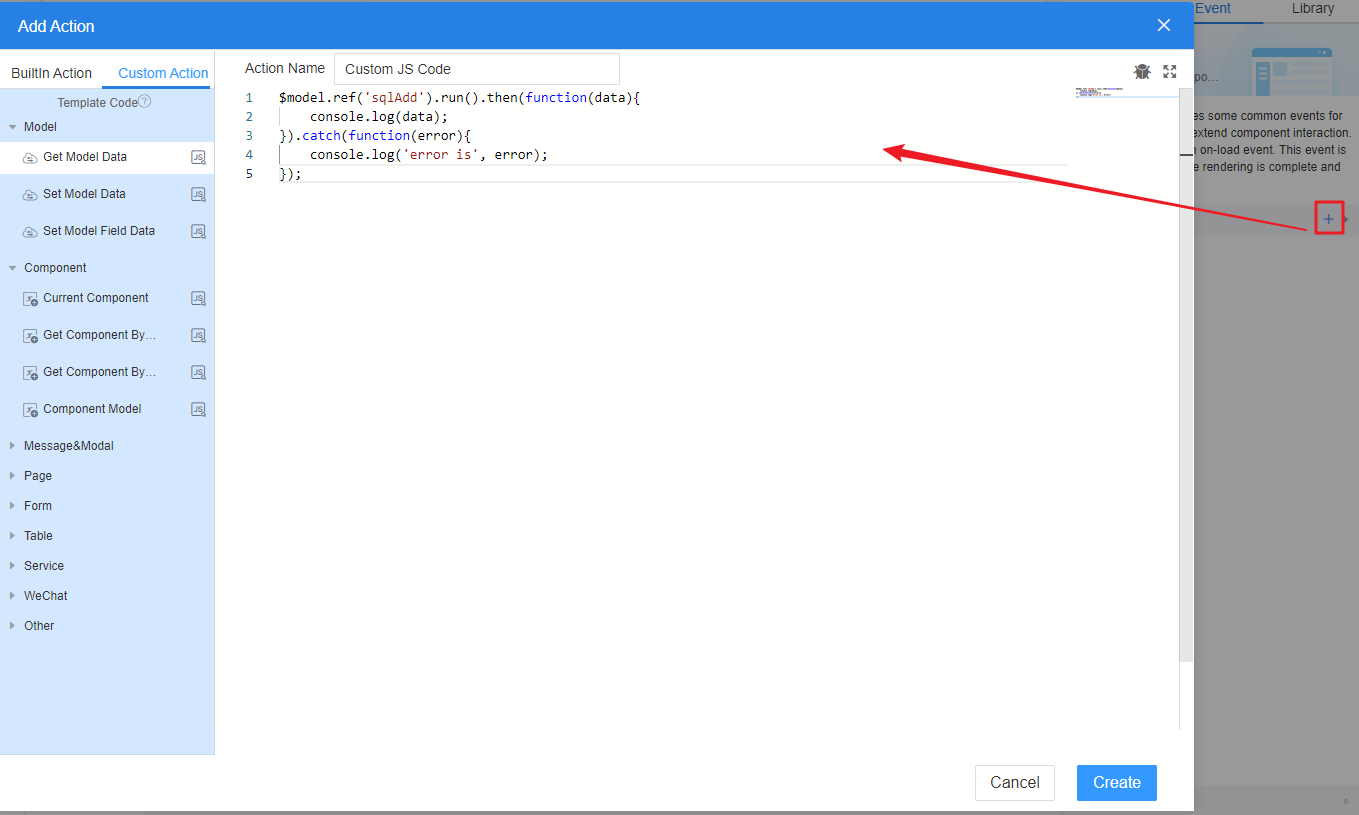Viewport: 1359px width, 815px height.
Task: Click JS icon beside first Get Component By row
Action: pos(198,336)
